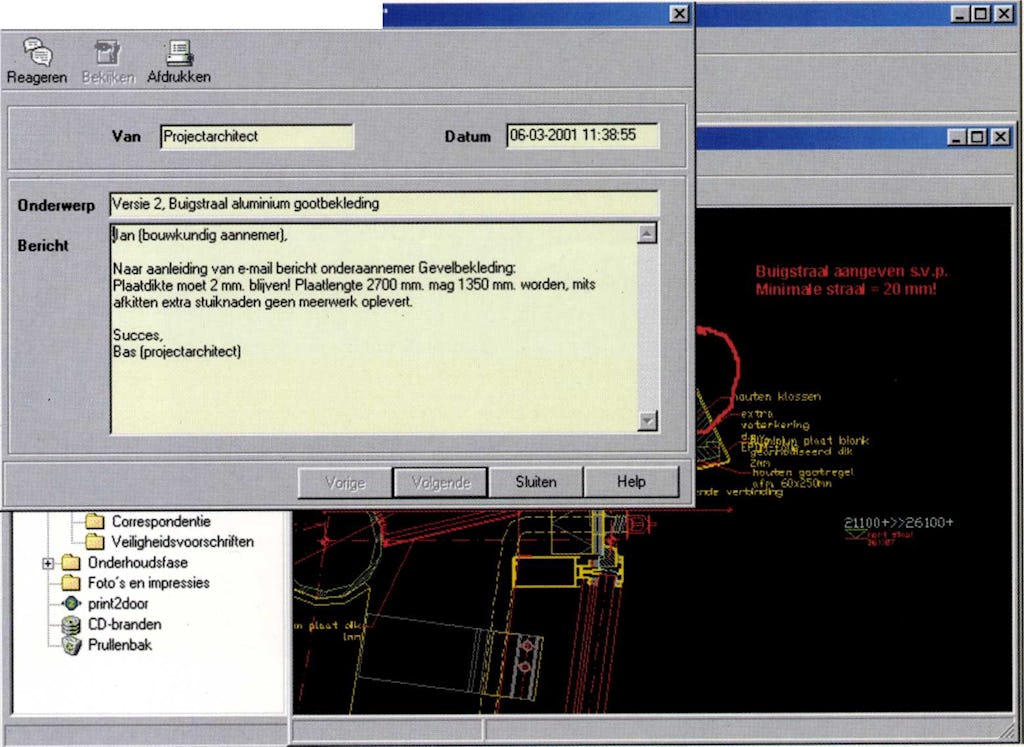Open the Prullenbak trash icon
This screenshot has width=1024, height=747.
(x=71, y=645)
